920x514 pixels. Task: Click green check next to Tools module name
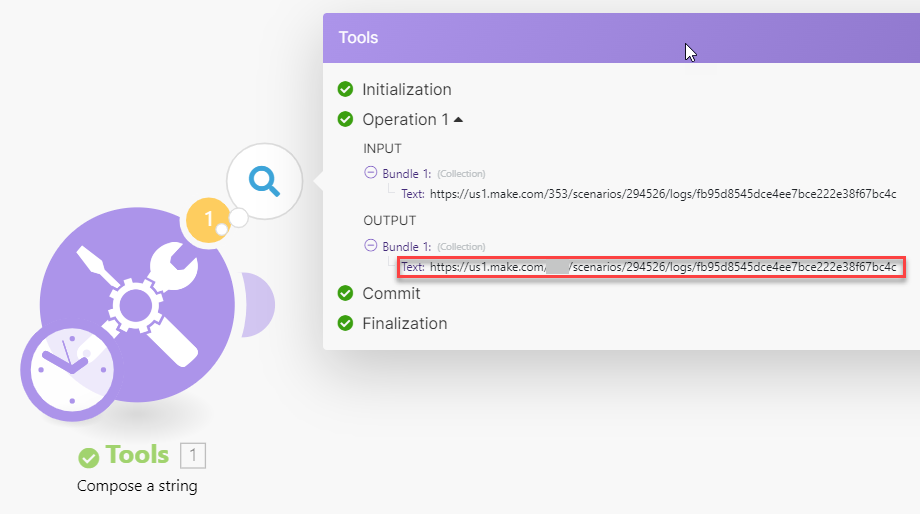[89, 457]
